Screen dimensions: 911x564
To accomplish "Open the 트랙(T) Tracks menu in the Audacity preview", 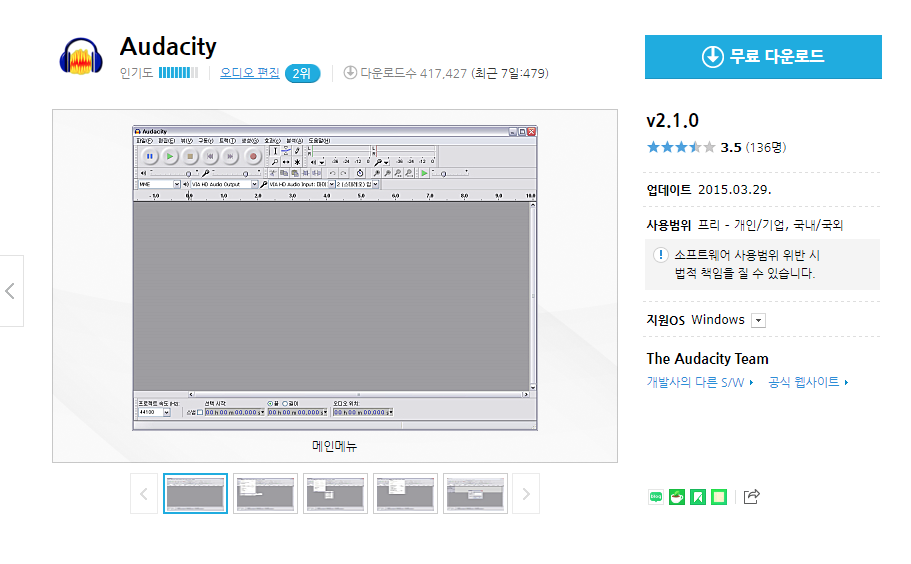I will [x=227, y=141].
